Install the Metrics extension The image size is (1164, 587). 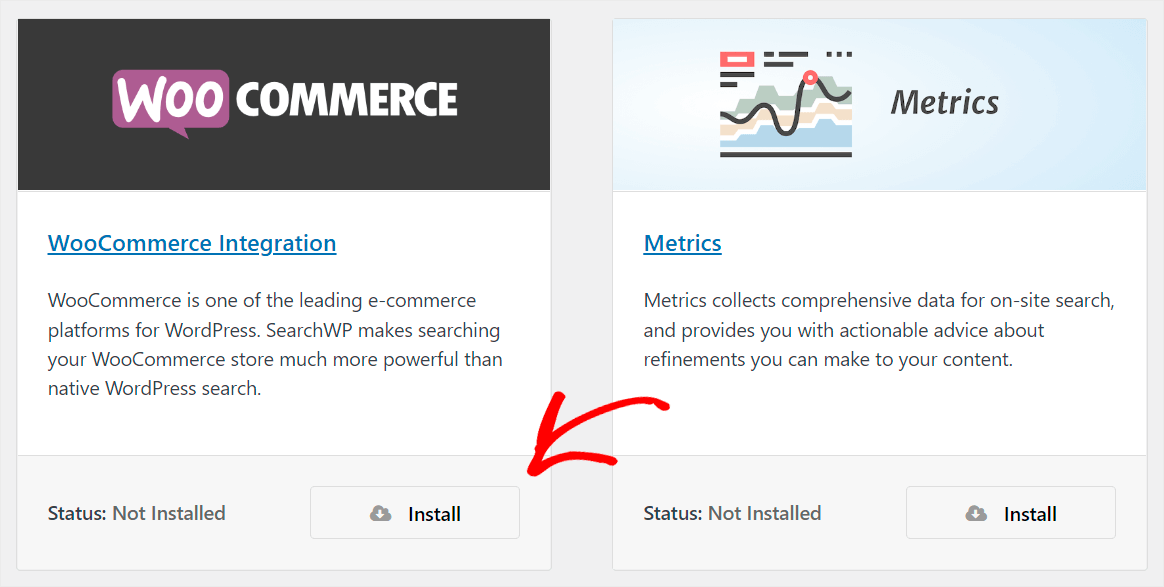coord(1010,512)
